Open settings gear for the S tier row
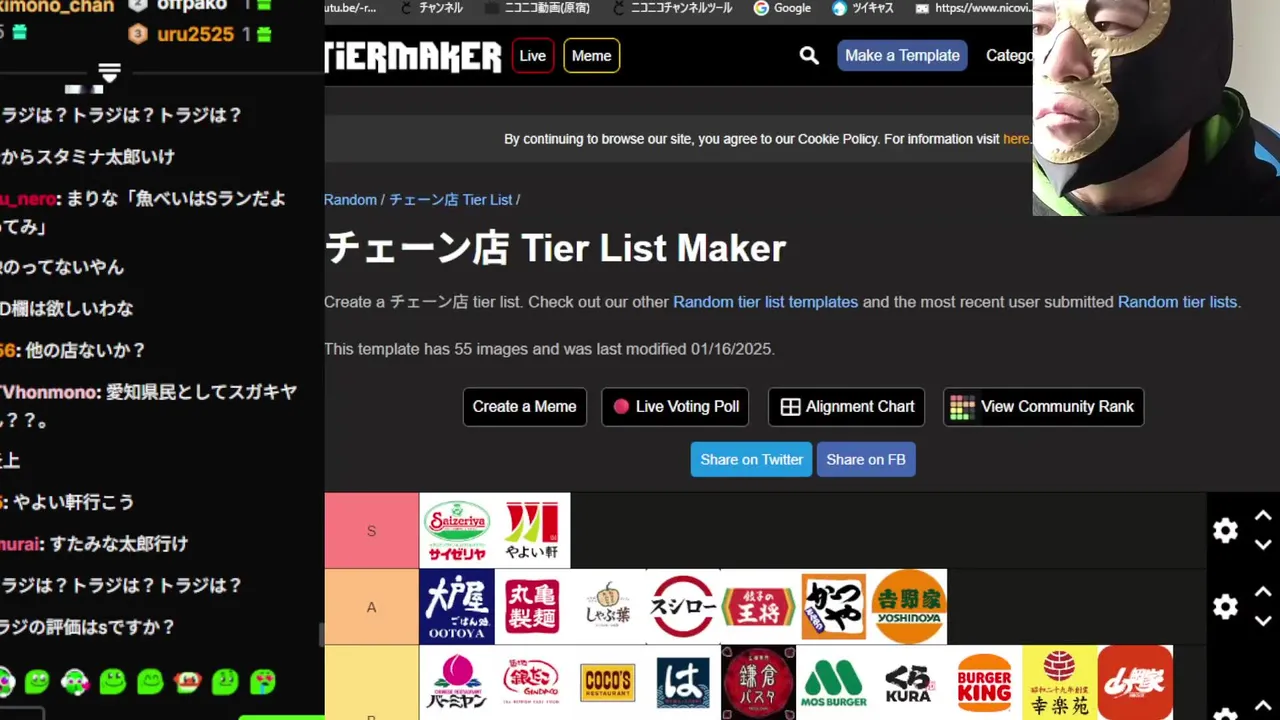 tap(1225, 531)
